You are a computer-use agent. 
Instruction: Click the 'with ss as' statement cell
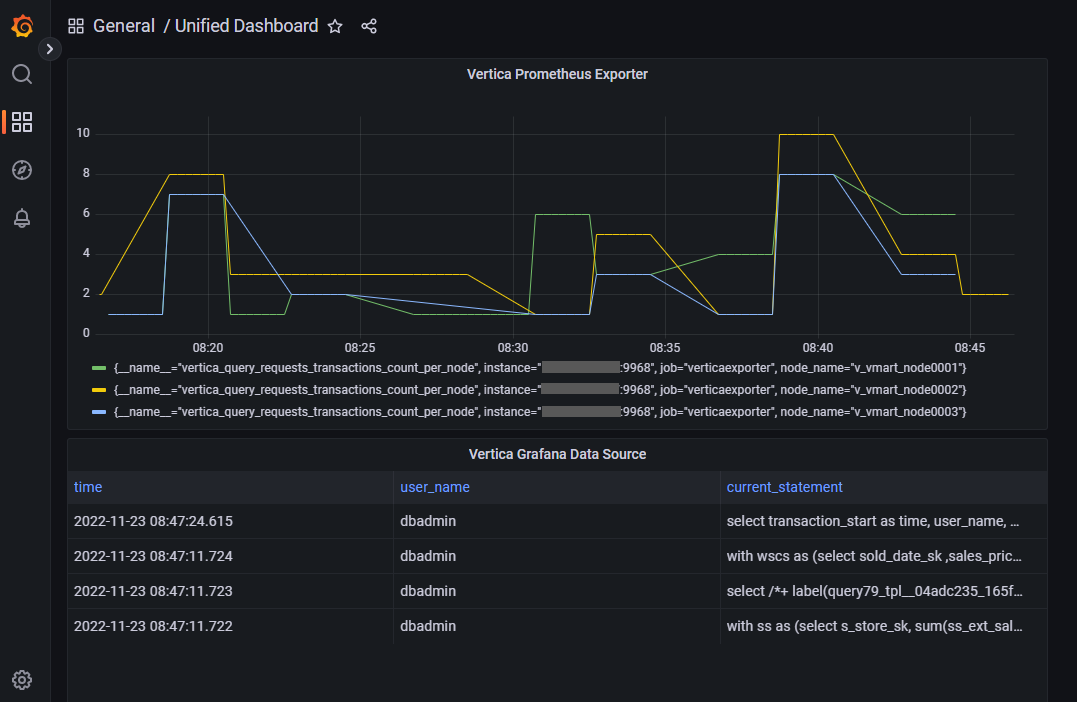[x=883, y=626]
